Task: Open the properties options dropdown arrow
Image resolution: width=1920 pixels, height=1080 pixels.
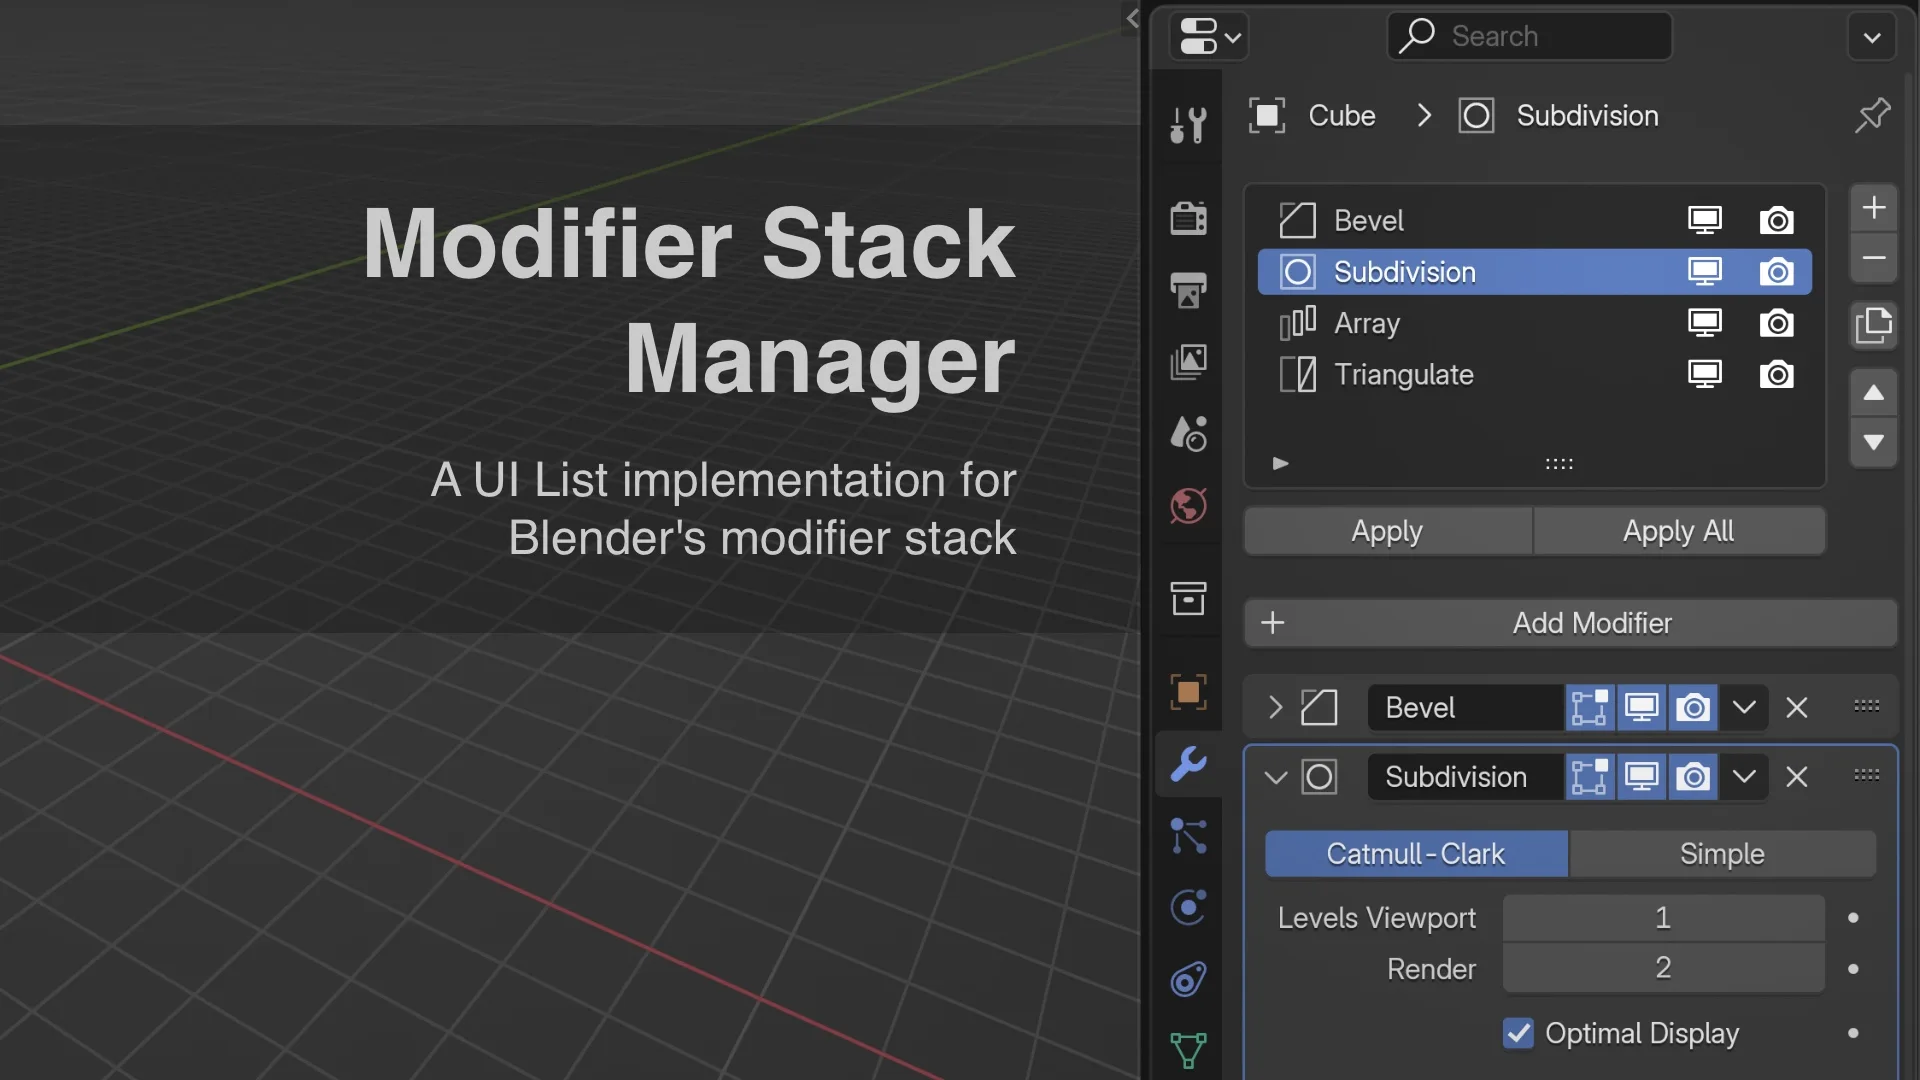Action: (x=1872, y=38)
